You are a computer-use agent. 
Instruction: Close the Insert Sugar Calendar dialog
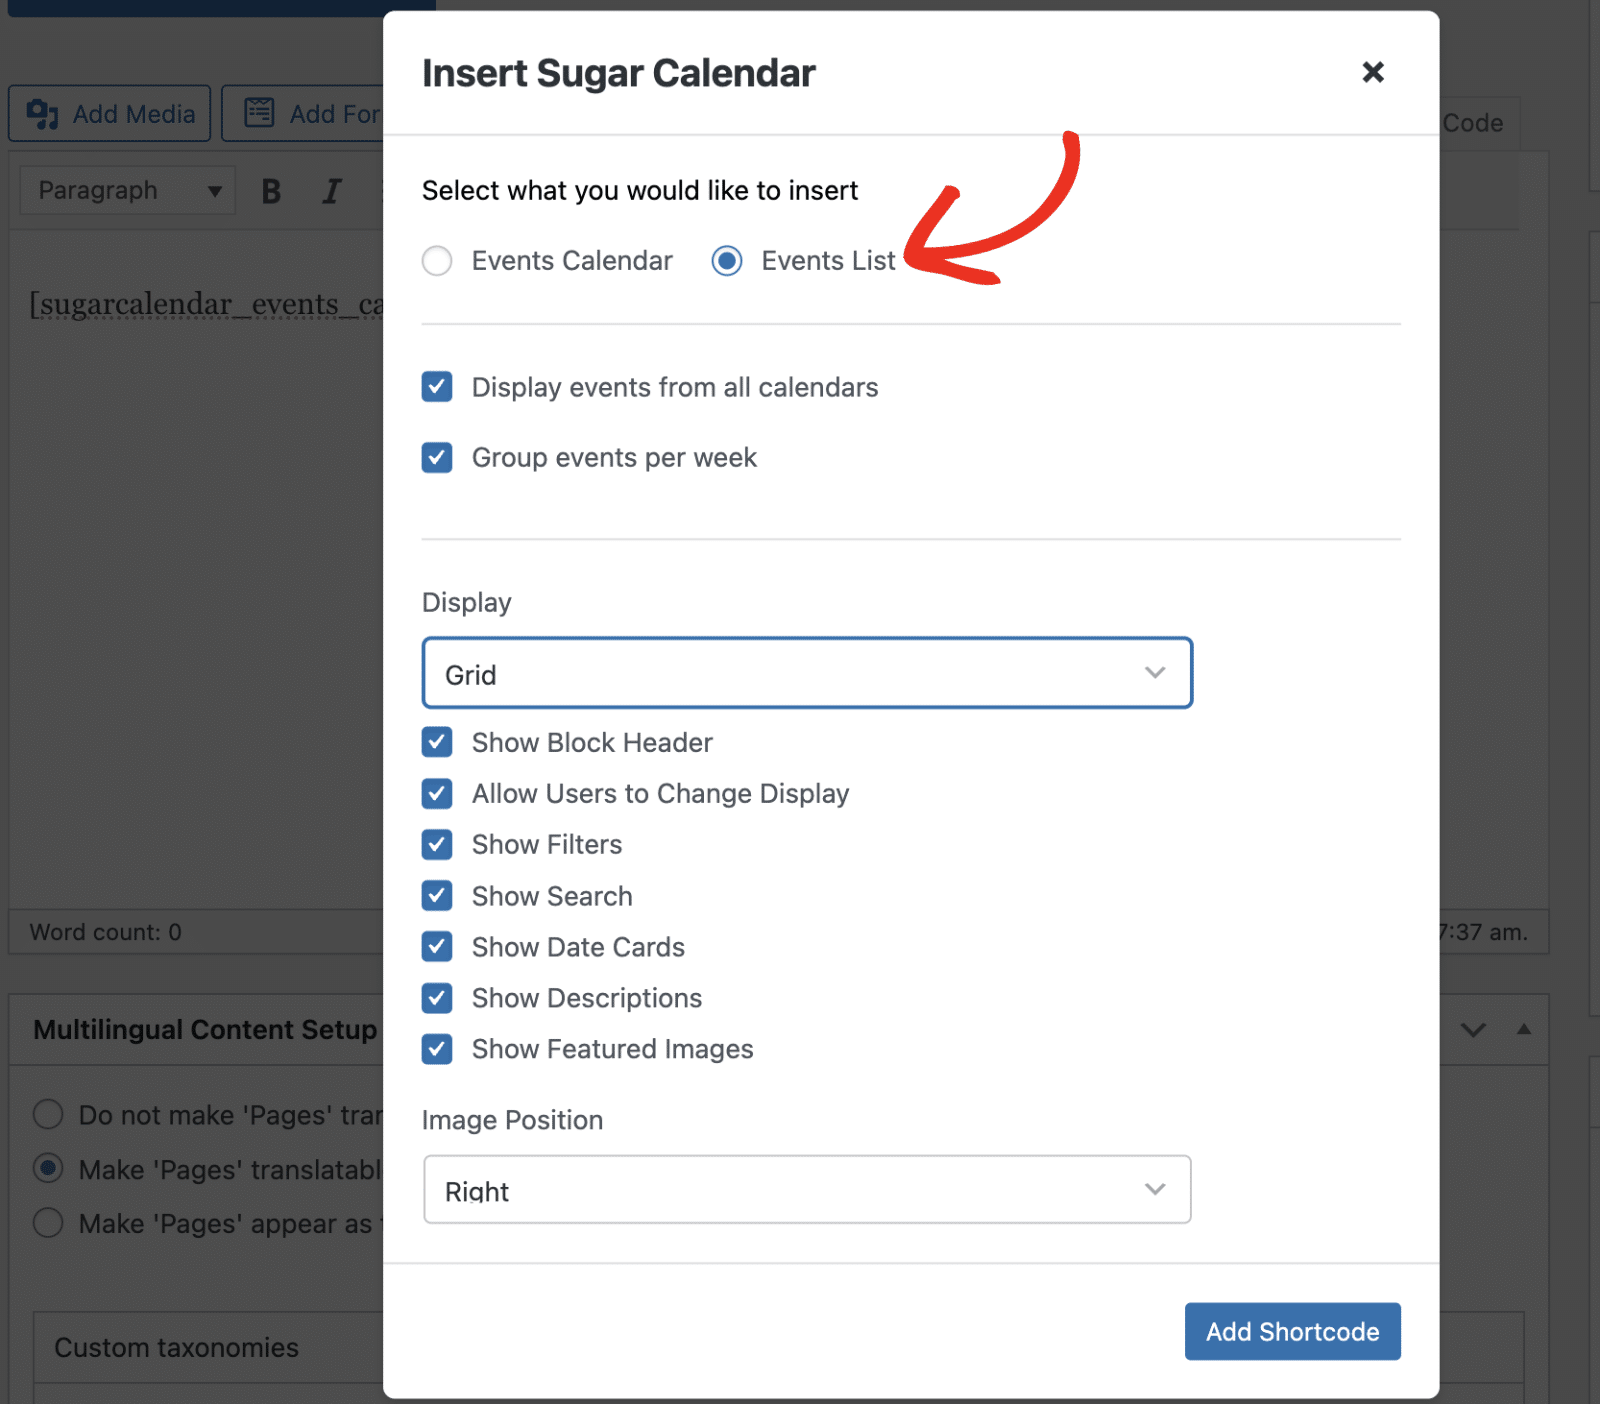pyautogui.click(x=1372, y=72)
